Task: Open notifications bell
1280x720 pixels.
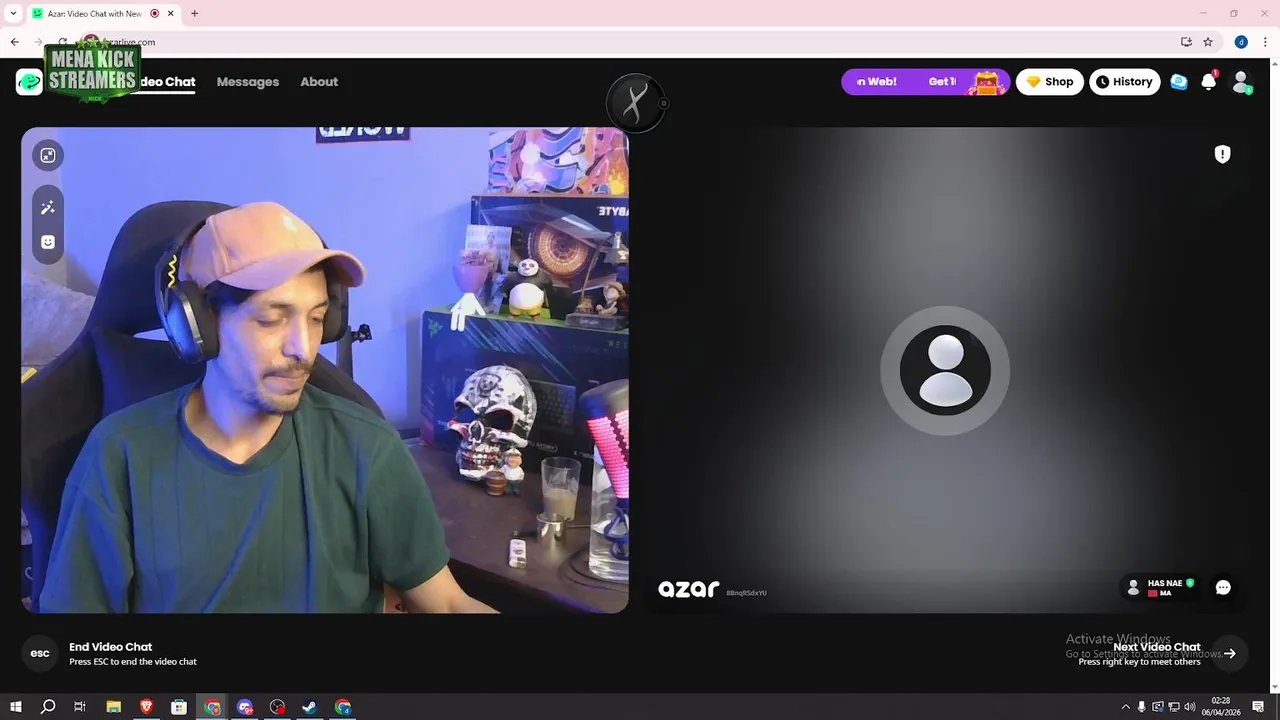Action: point(1209,82)
